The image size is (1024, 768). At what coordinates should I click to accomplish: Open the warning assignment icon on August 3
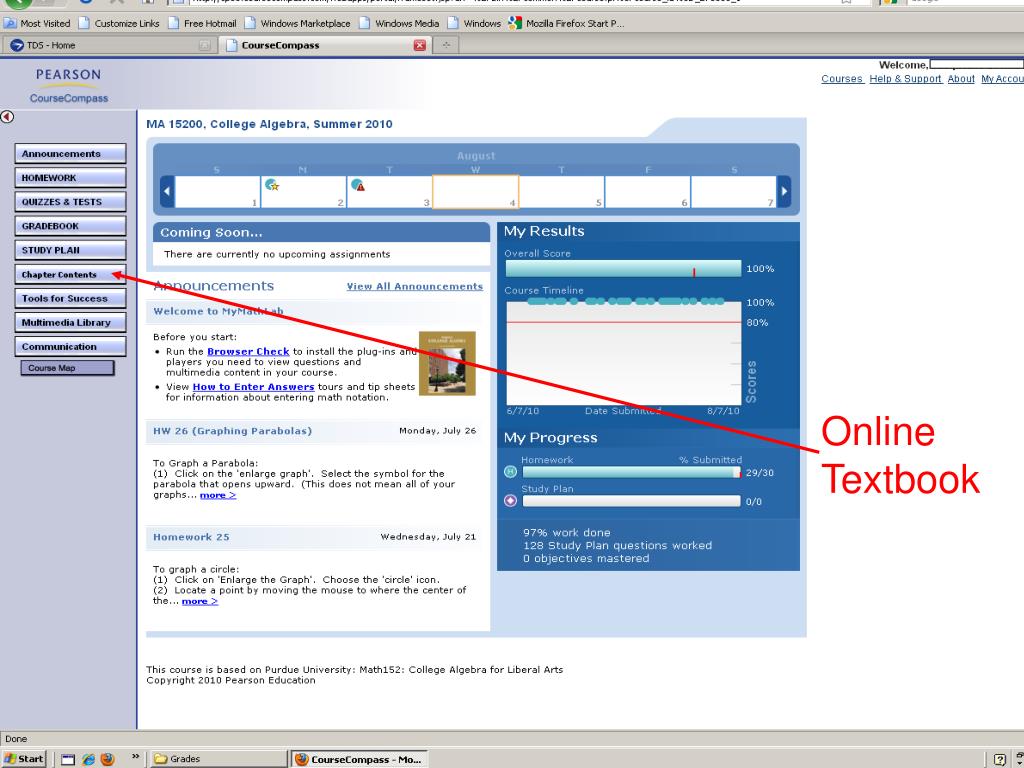pos(358,185)
